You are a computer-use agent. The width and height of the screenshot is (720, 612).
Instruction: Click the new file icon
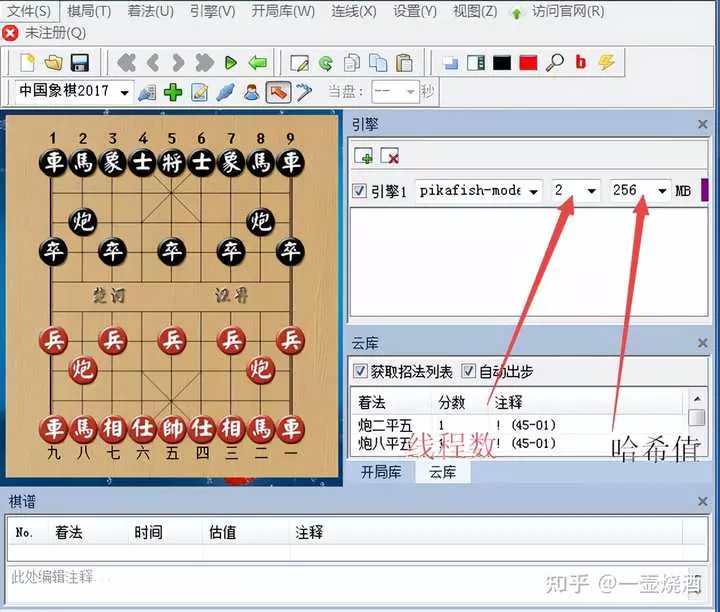click(x=28, y=63)
